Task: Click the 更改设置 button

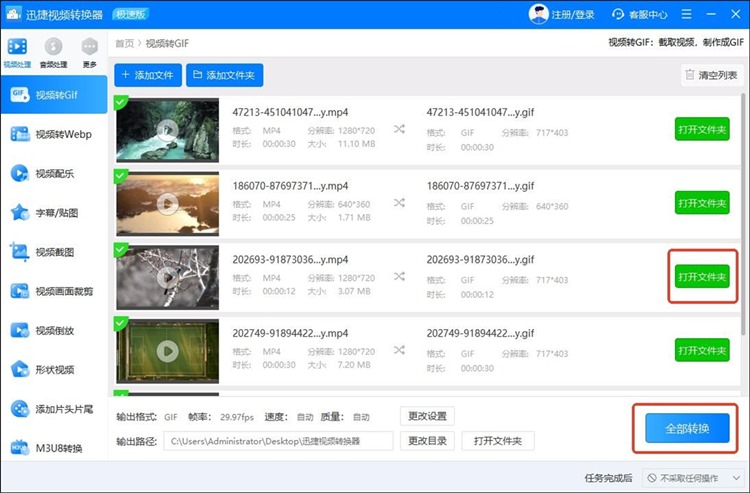Action: [x=427, y=416]
